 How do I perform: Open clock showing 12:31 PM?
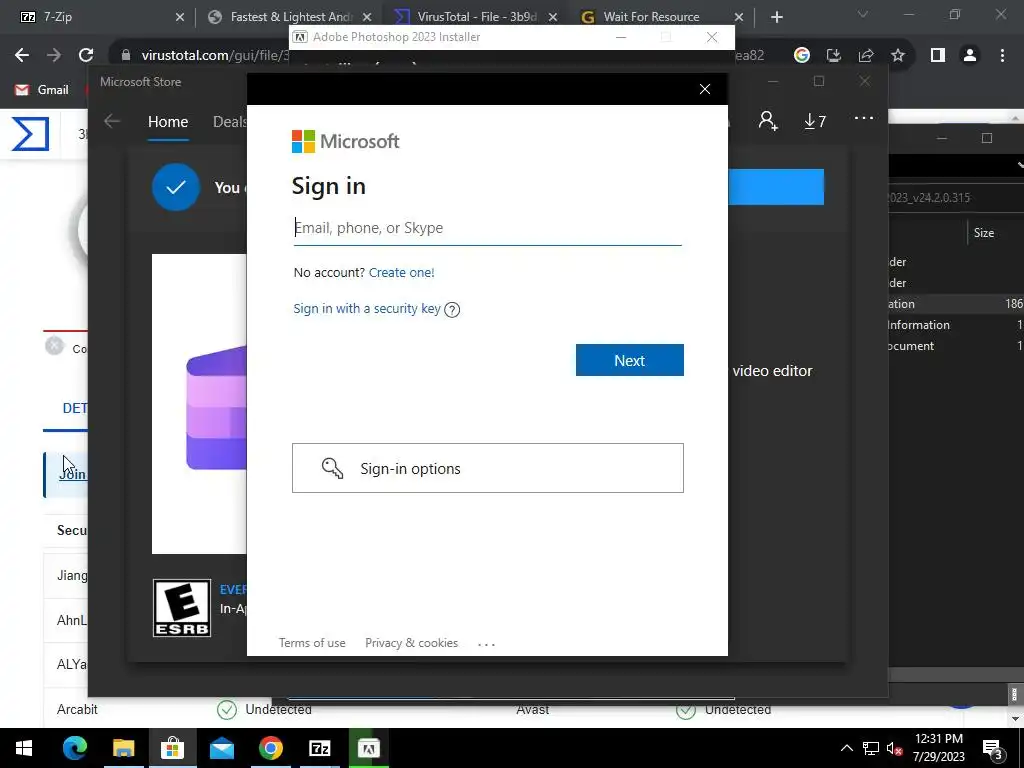(x=939, y=748)
